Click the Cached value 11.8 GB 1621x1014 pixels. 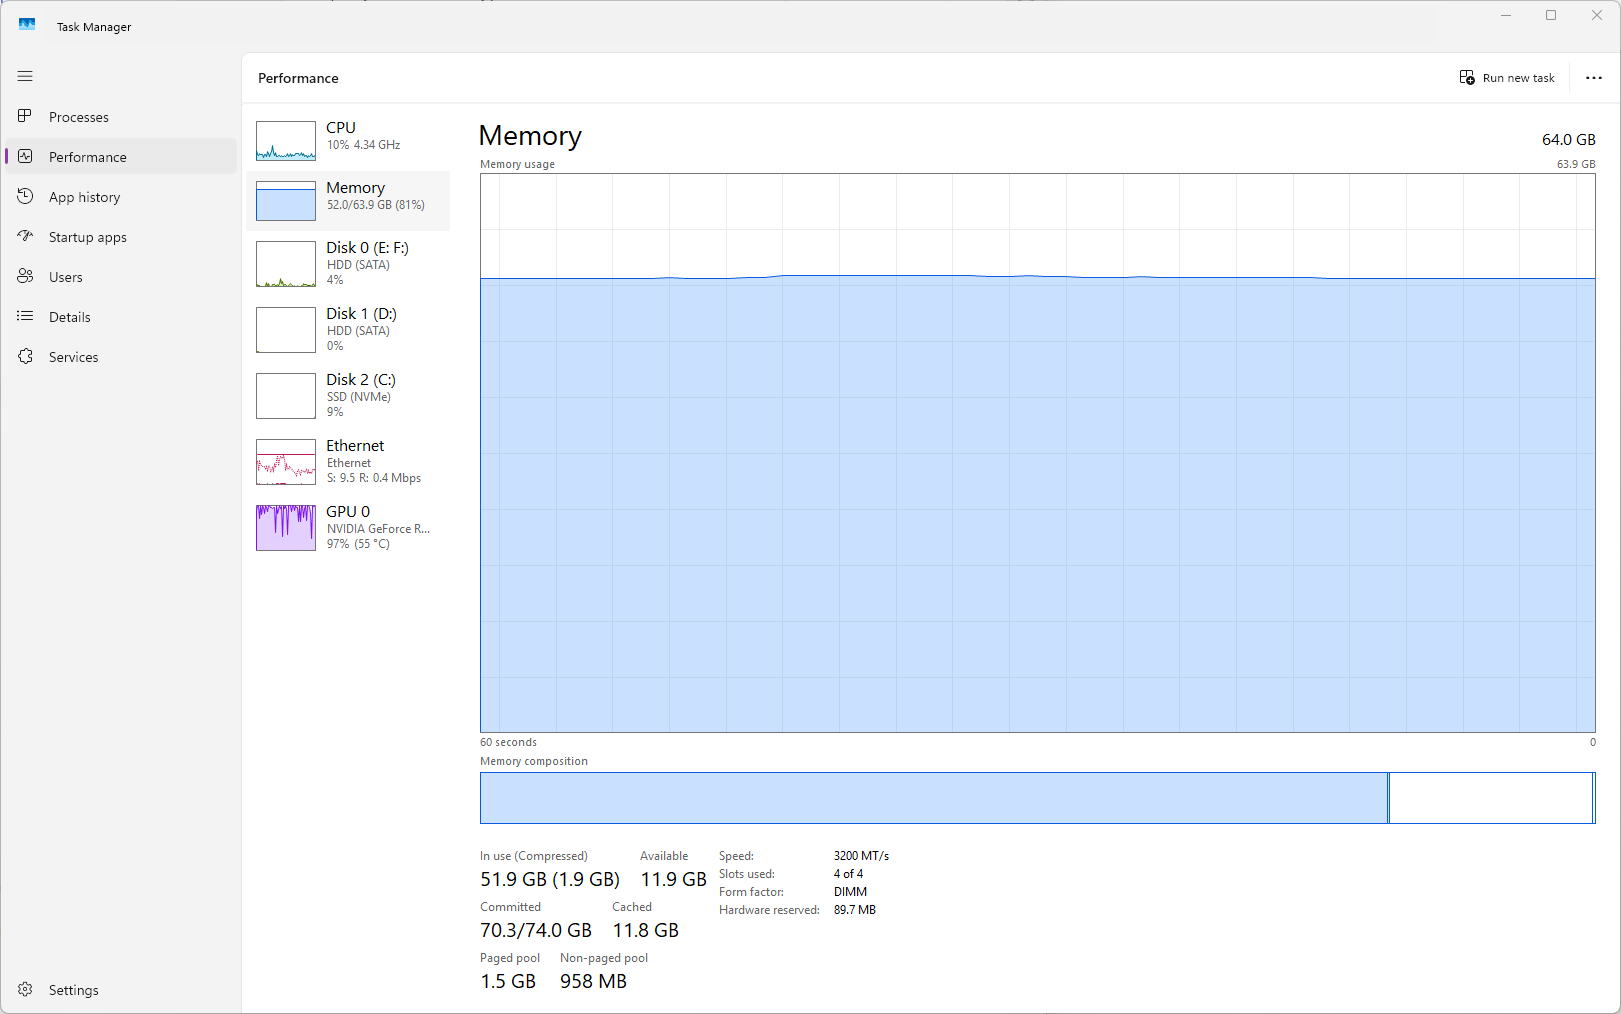646,931
